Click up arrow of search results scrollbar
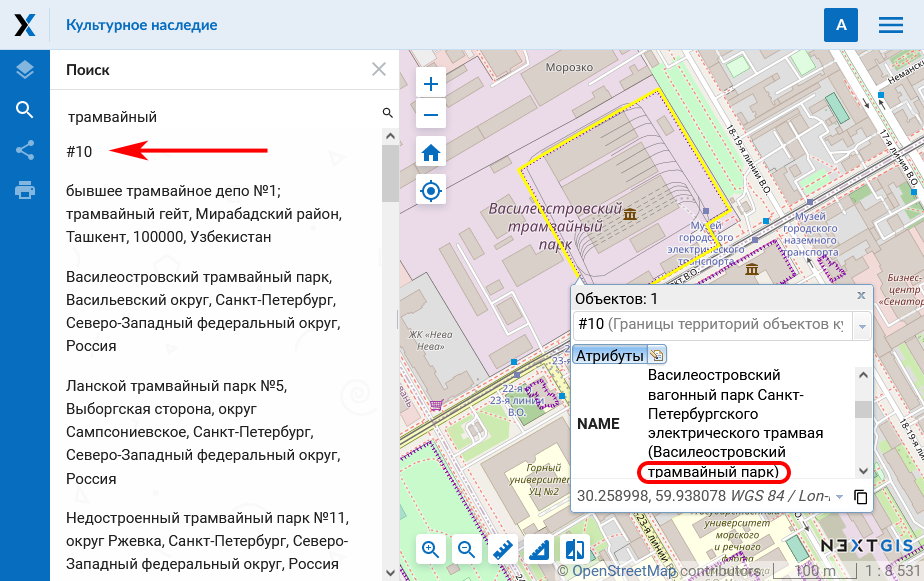The height and width of the screenshot is (581, 924). [x=390, y=136]
